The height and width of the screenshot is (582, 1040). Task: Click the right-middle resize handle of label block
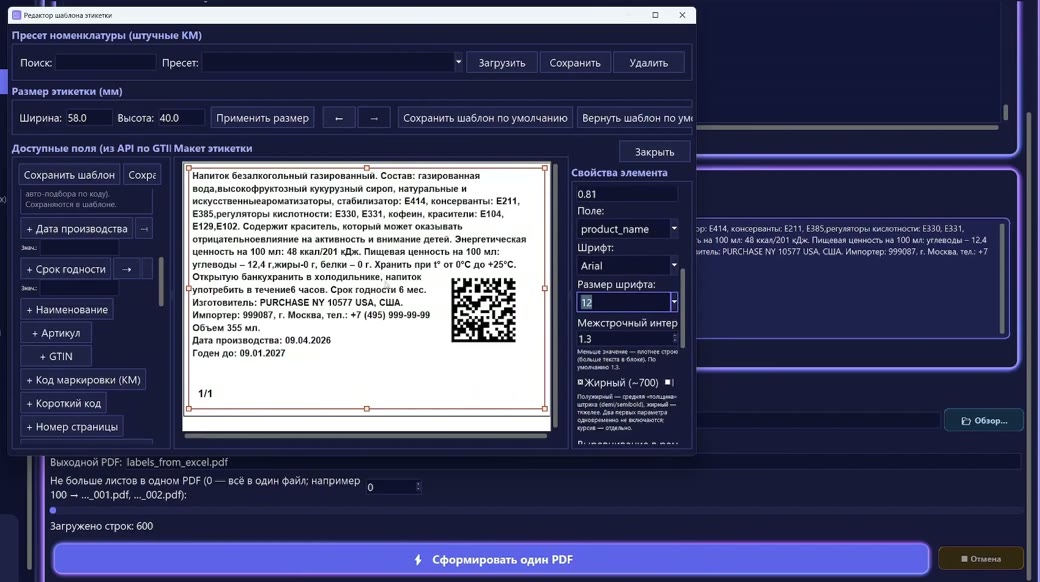545,289
